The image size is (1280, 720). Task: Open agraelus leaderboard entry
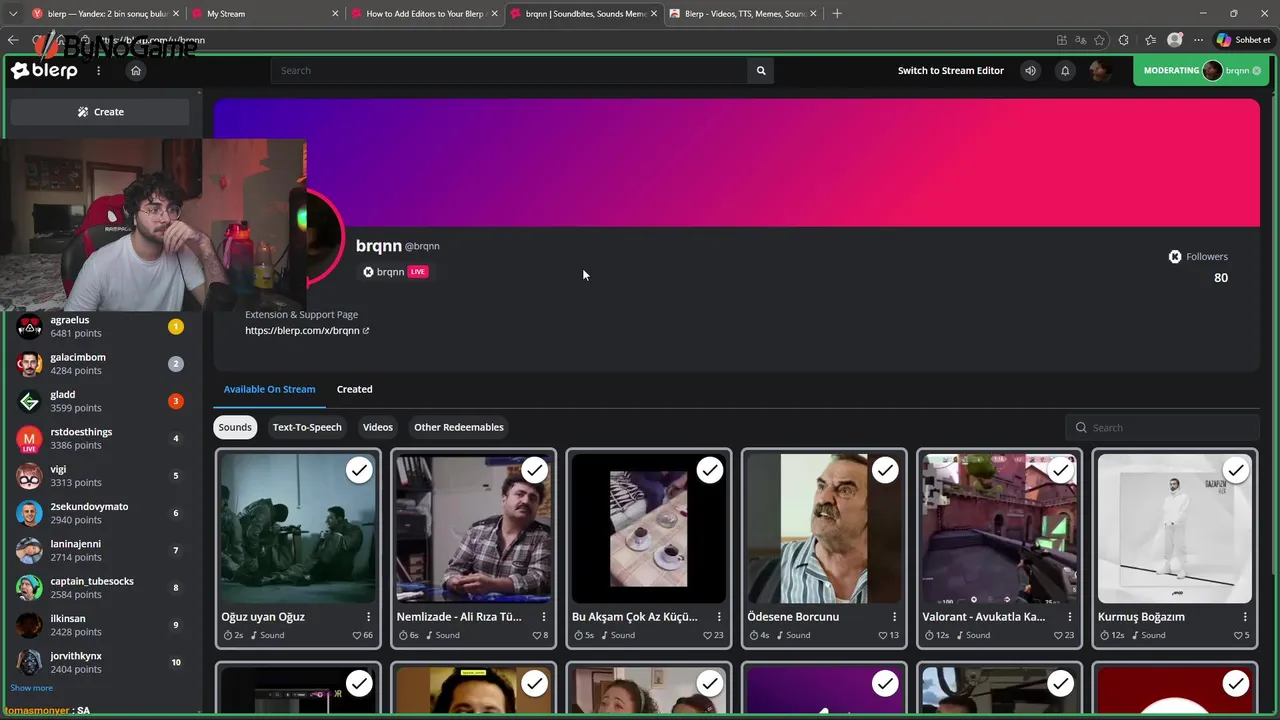(x=100, y=327)
